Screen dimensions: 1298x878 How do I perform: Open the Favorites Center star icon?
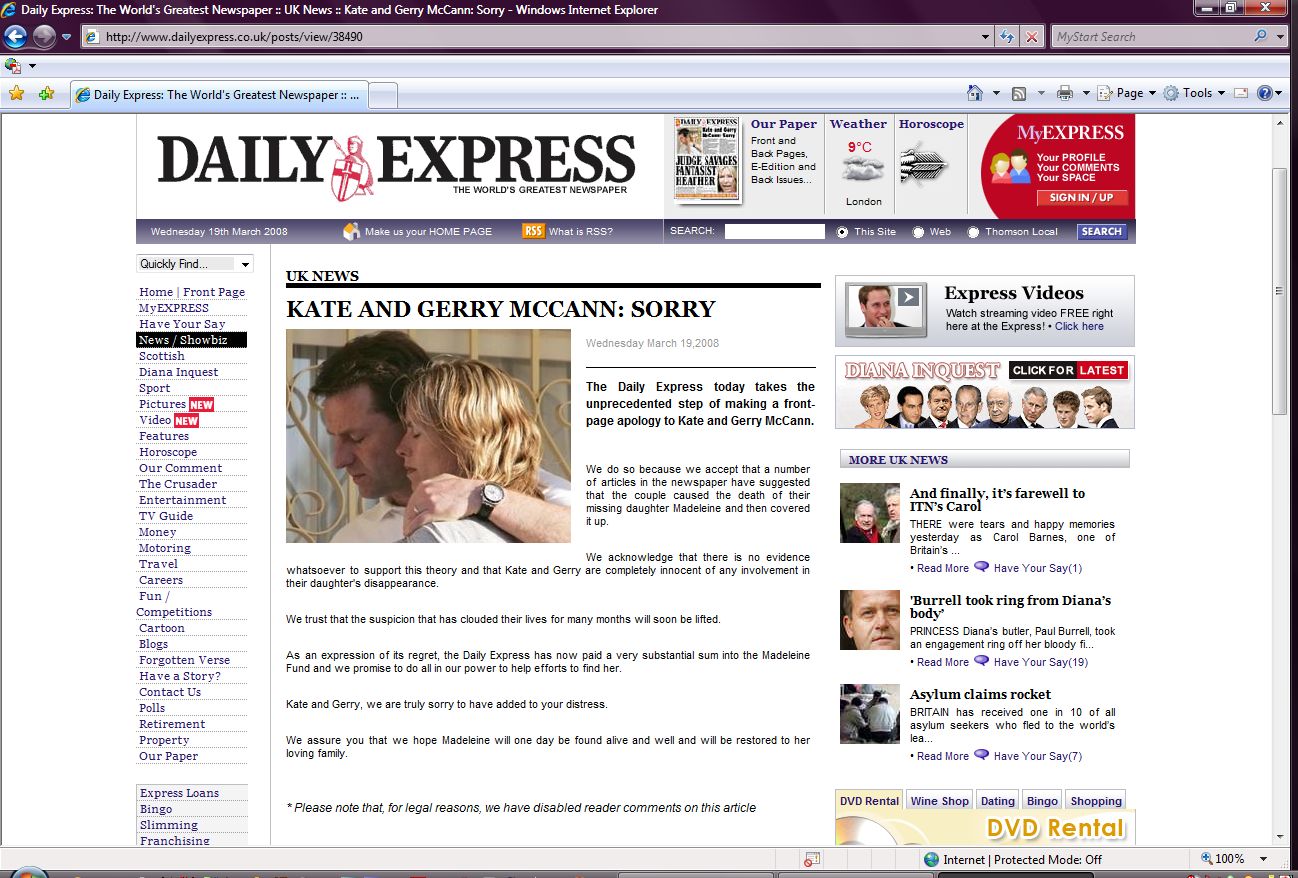16,94
